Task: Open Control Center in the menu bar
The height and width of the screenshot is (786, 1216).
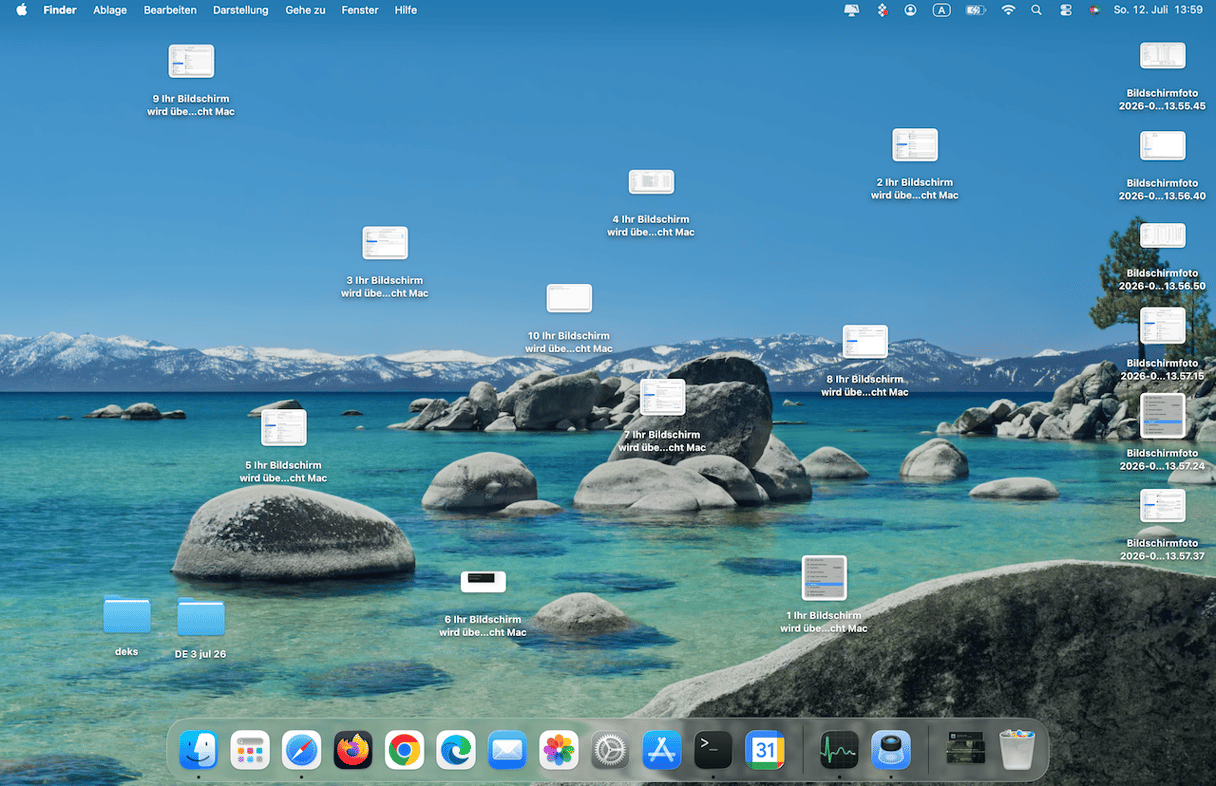Action: tap(1065, 10)
